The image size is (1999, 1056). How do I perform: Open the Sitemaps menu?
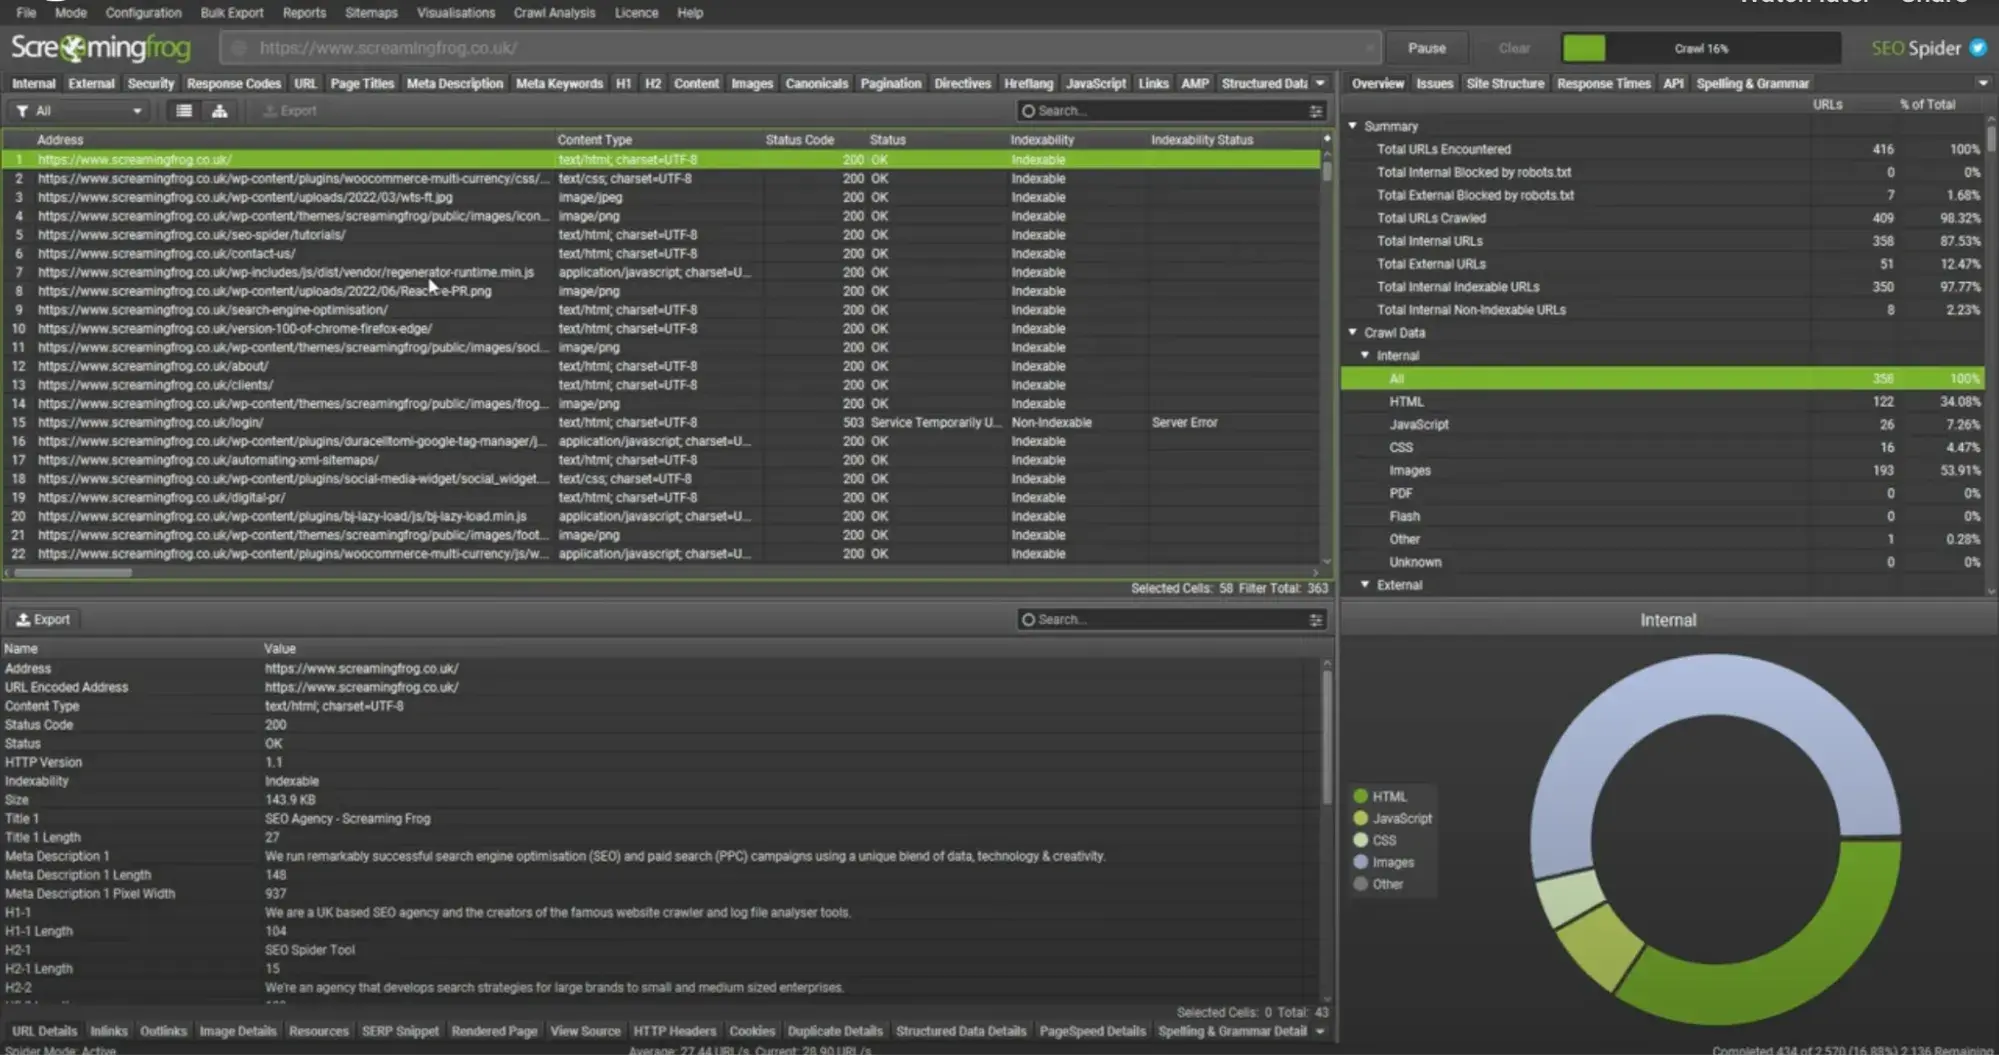tap(371, 13)
